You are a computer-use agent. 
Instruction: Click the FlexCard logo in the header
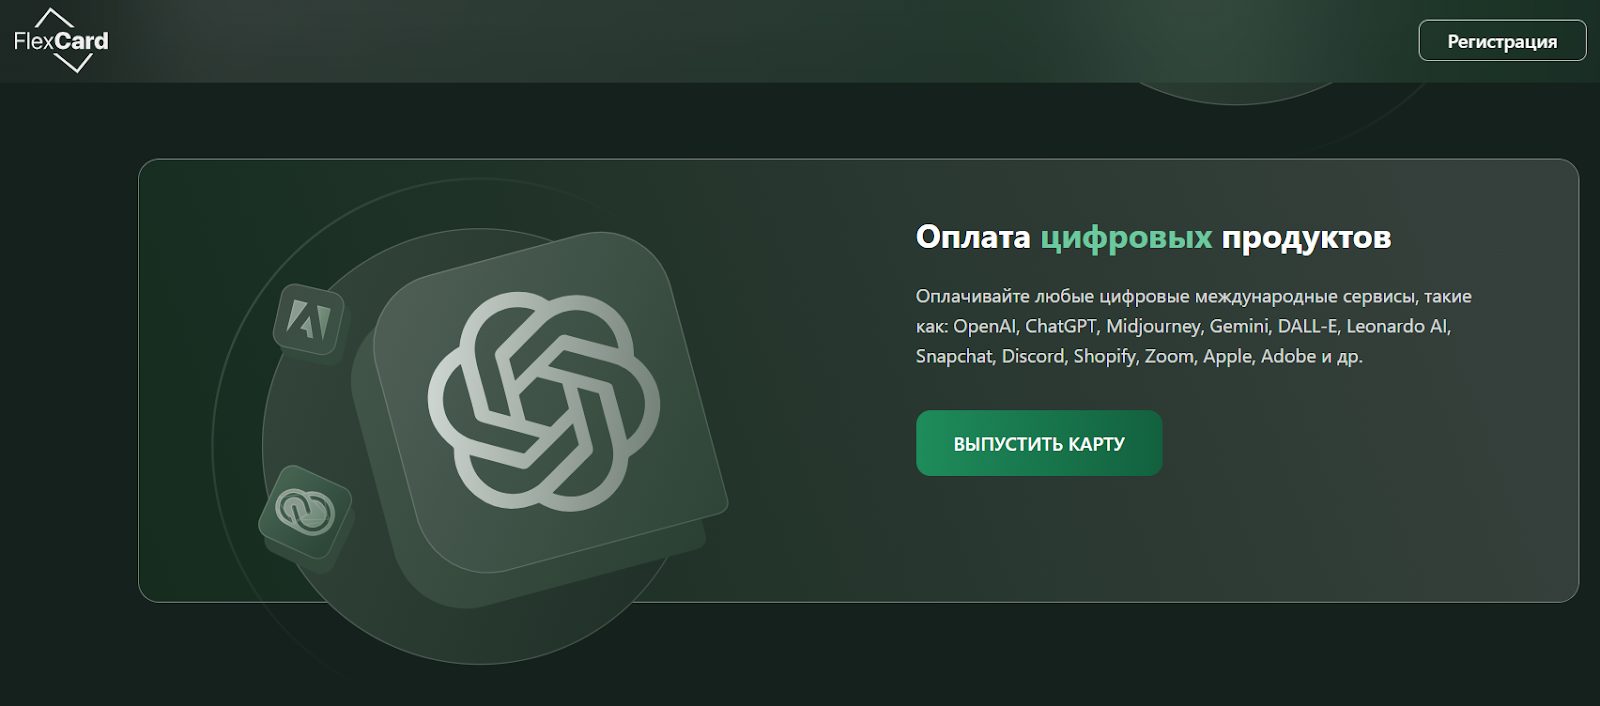click(62, 41)
